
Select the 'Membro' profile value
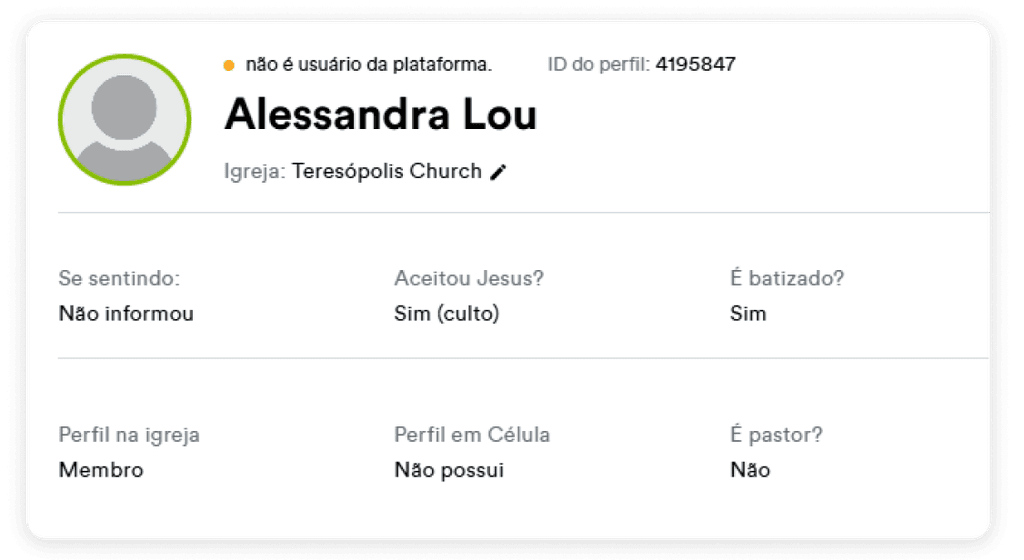tap(101, 470)
